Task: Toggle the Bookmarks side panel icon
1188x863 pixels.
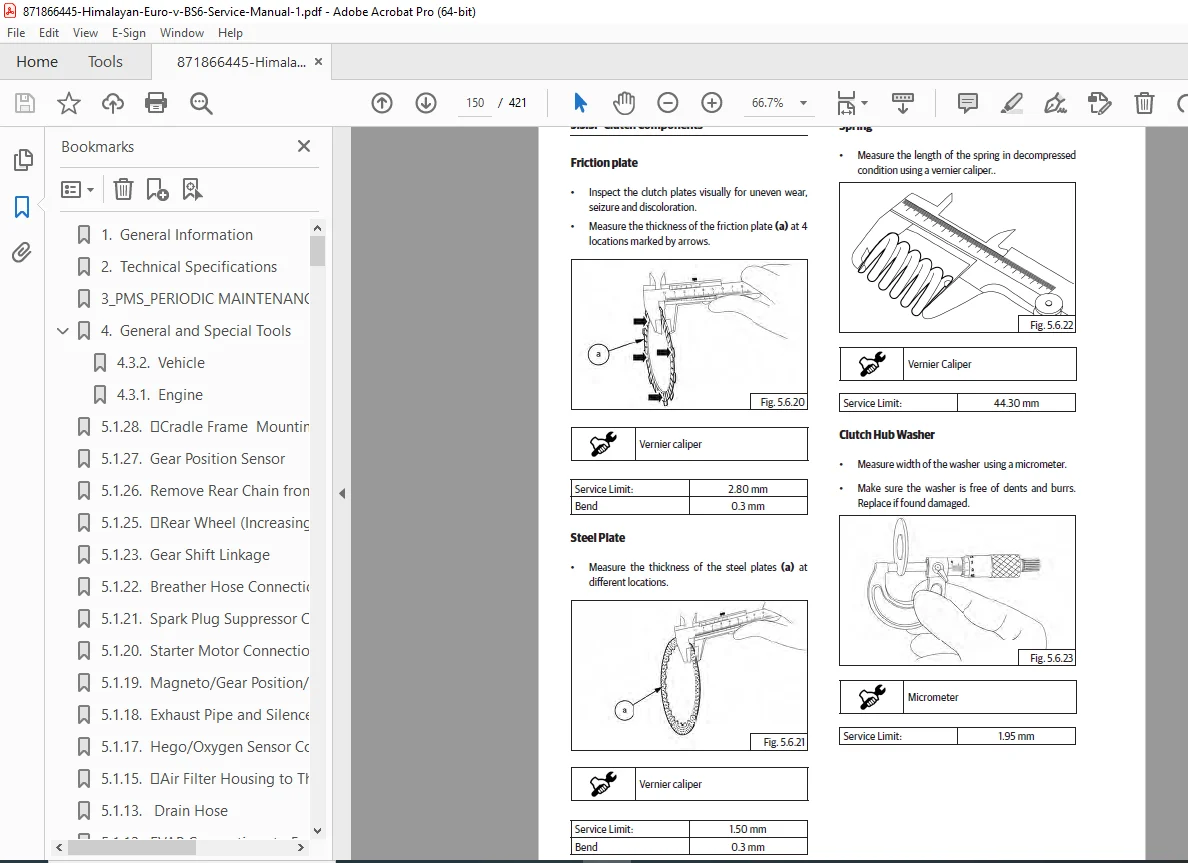Action: 22,206
